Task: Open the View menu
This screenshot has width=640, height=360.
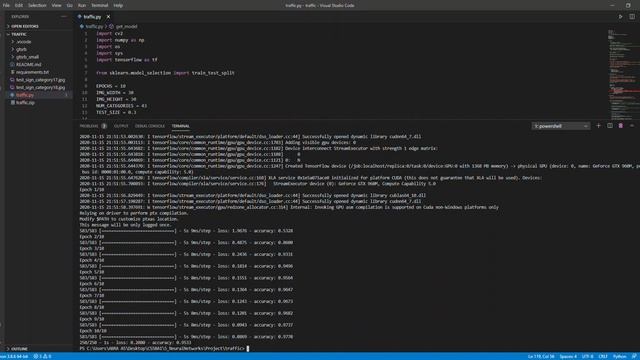Action: point(56,5)
